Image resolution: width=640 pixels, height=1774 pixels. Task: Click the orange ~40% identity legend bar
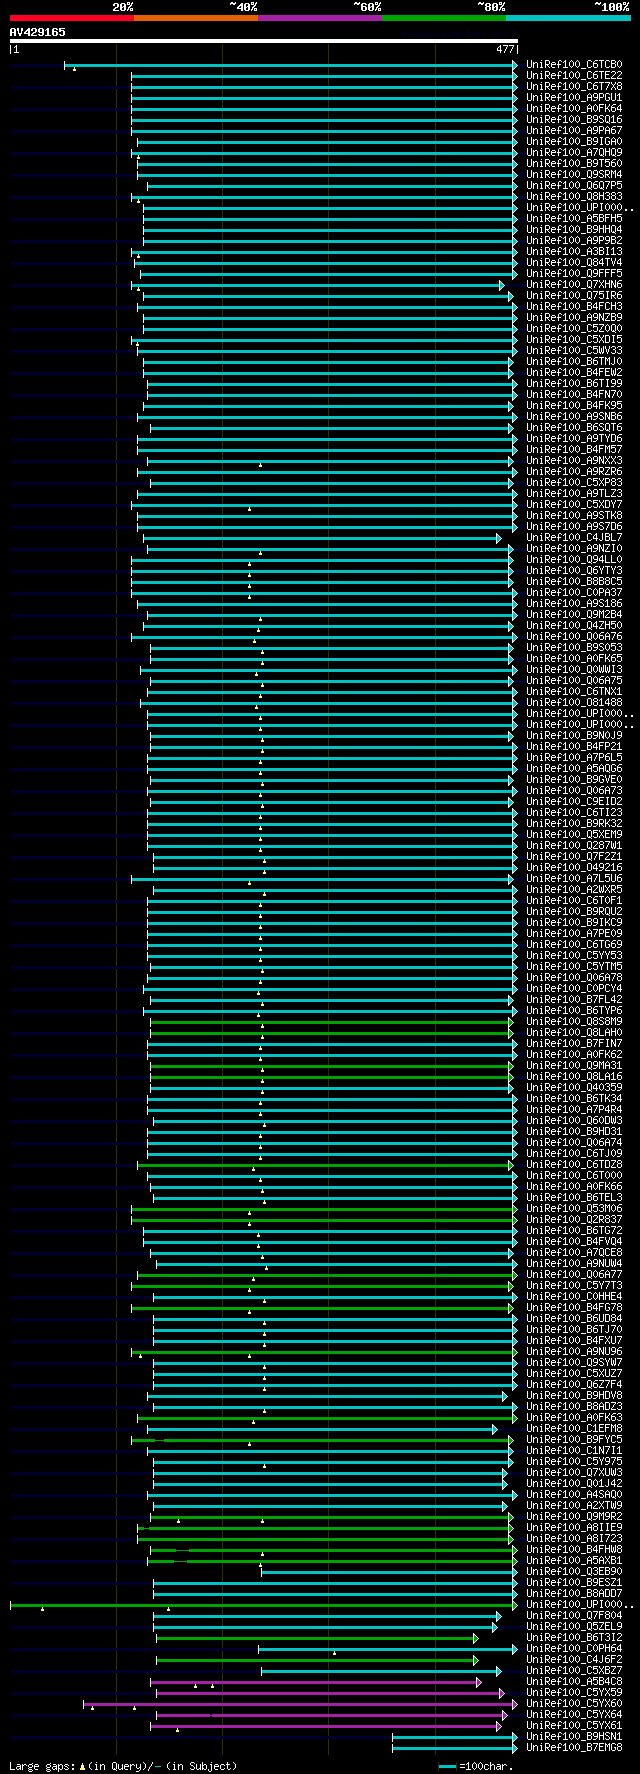click(196, 18)
